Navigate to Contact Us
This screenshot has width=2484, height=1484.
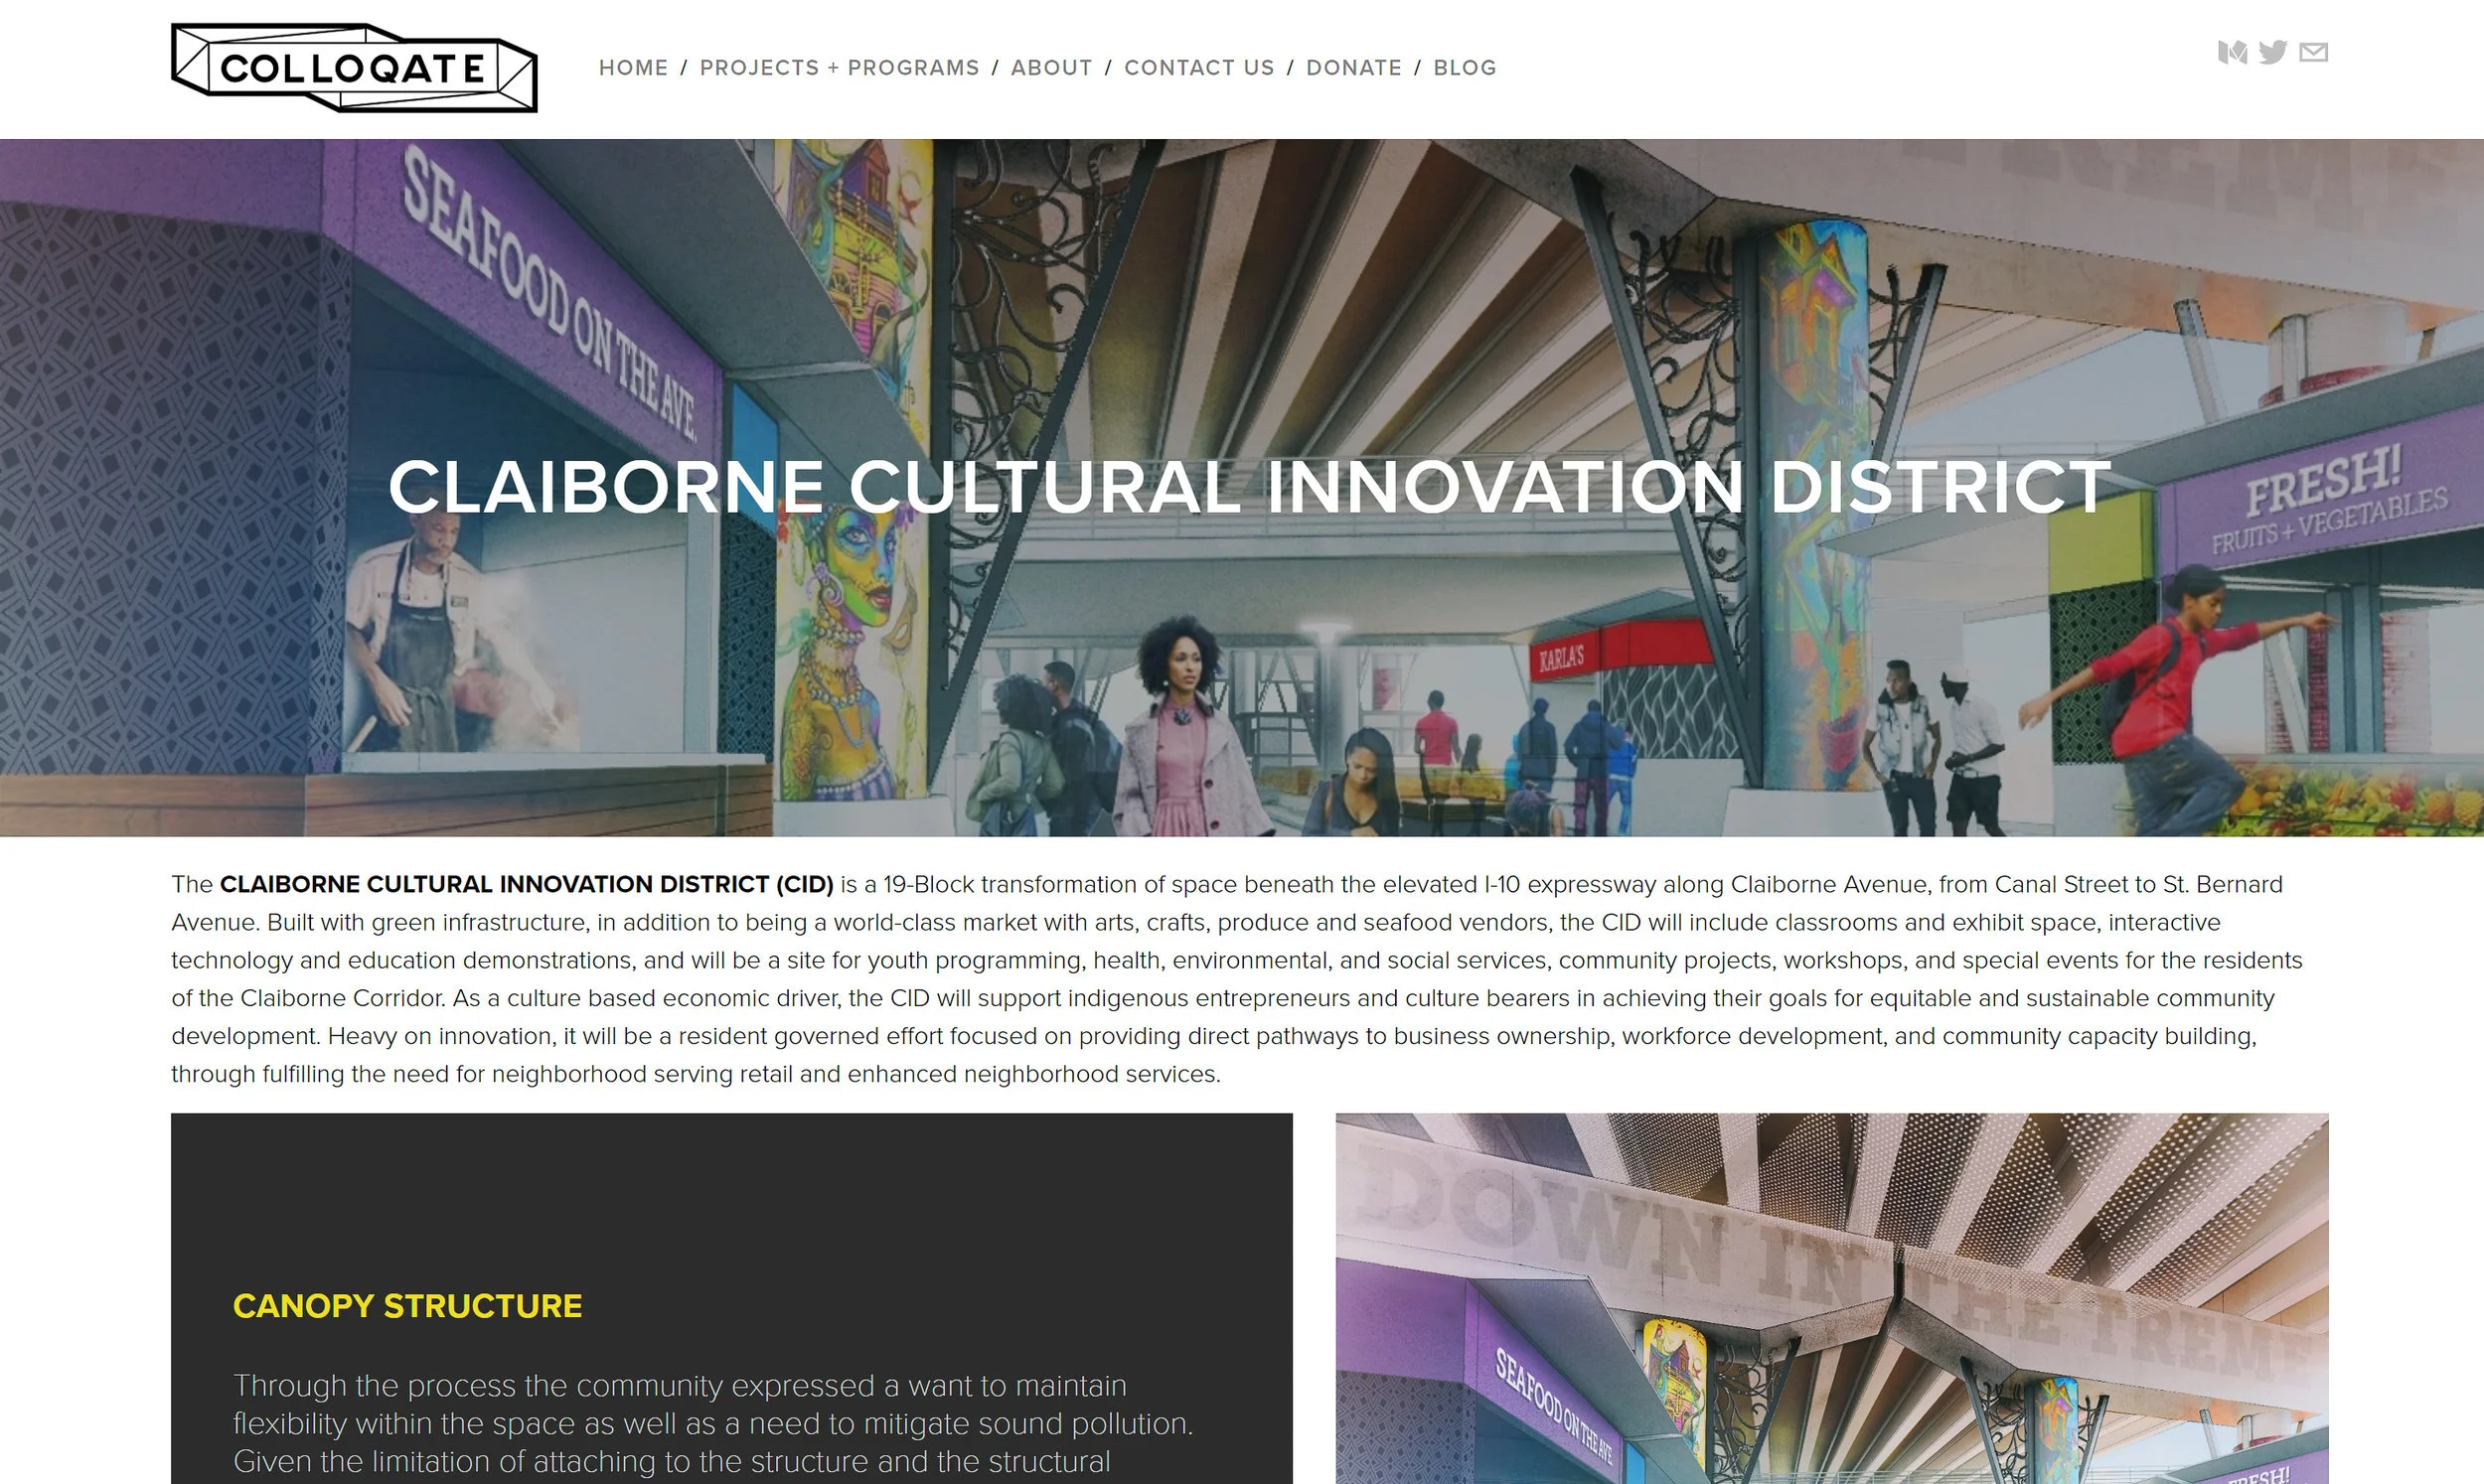click(x=1199, y=68)
